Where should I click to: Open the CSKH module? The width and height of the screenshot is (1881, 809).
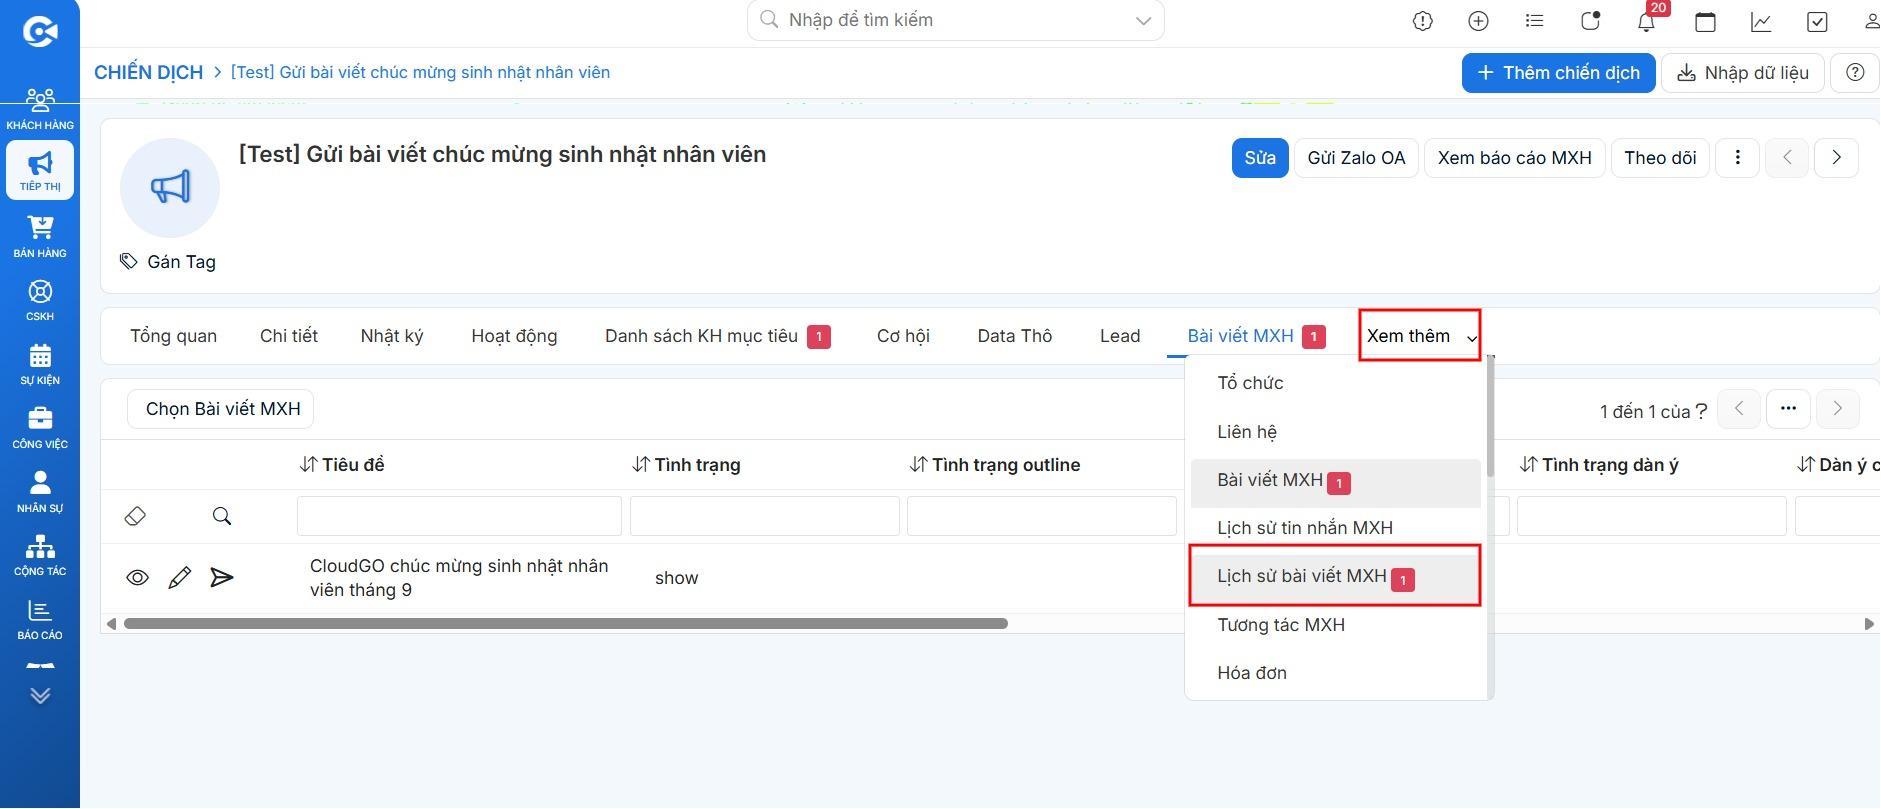click(40, 300)
